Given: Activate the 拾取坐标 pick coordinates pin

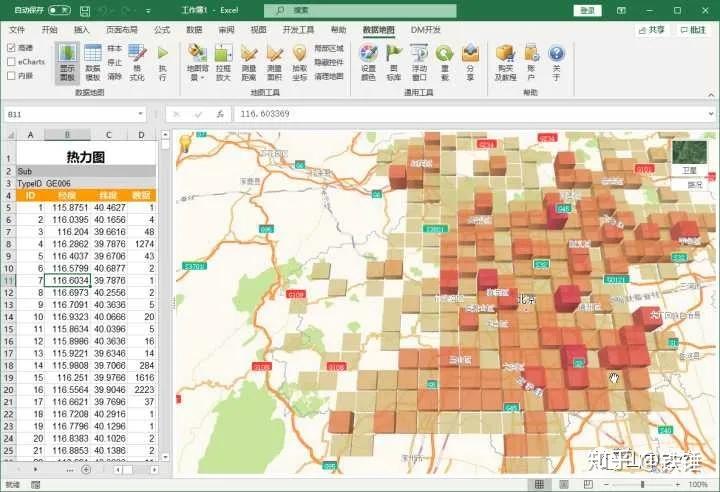Looking at the screenshot, I should click(x=299, y=63).
